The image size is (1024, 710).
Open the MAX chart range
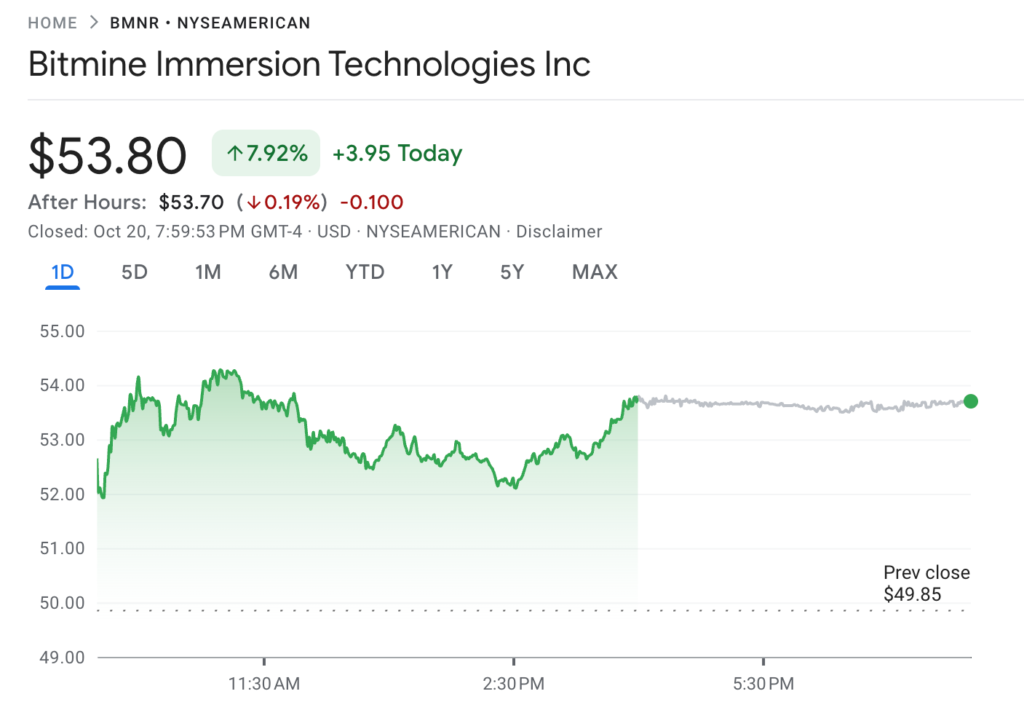click(594, 271)
